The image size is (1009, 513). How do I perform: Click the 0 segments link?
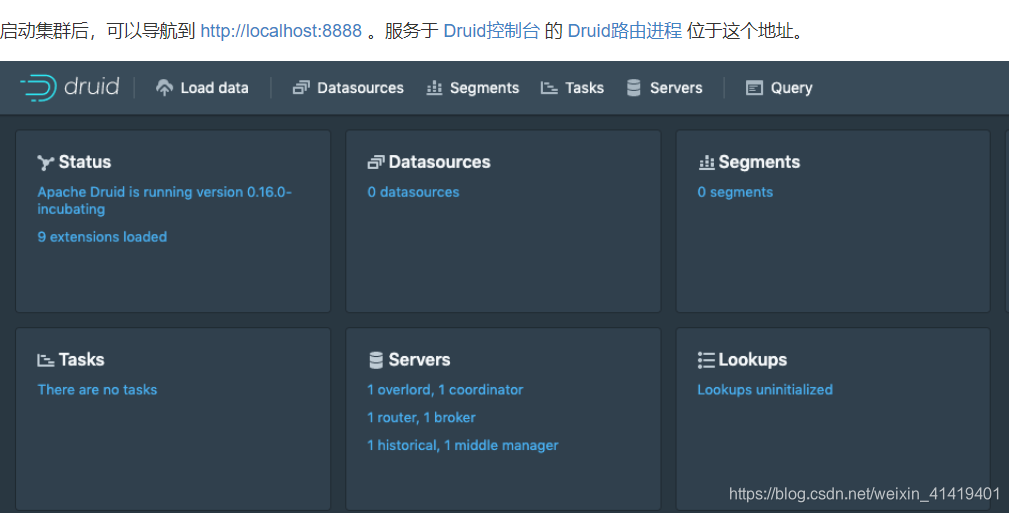pyautogui.click(x=735, y=192)
